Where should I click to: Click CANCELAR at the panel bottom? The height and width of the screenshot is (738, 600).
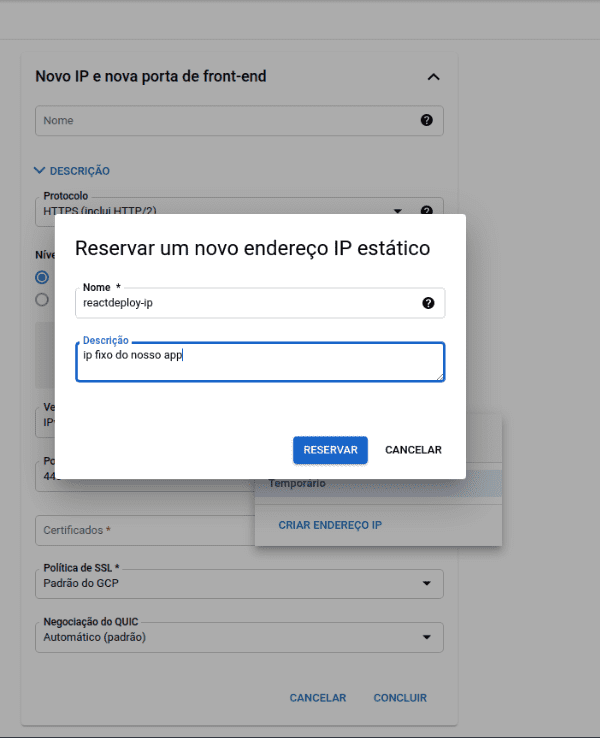coord(317,698)
